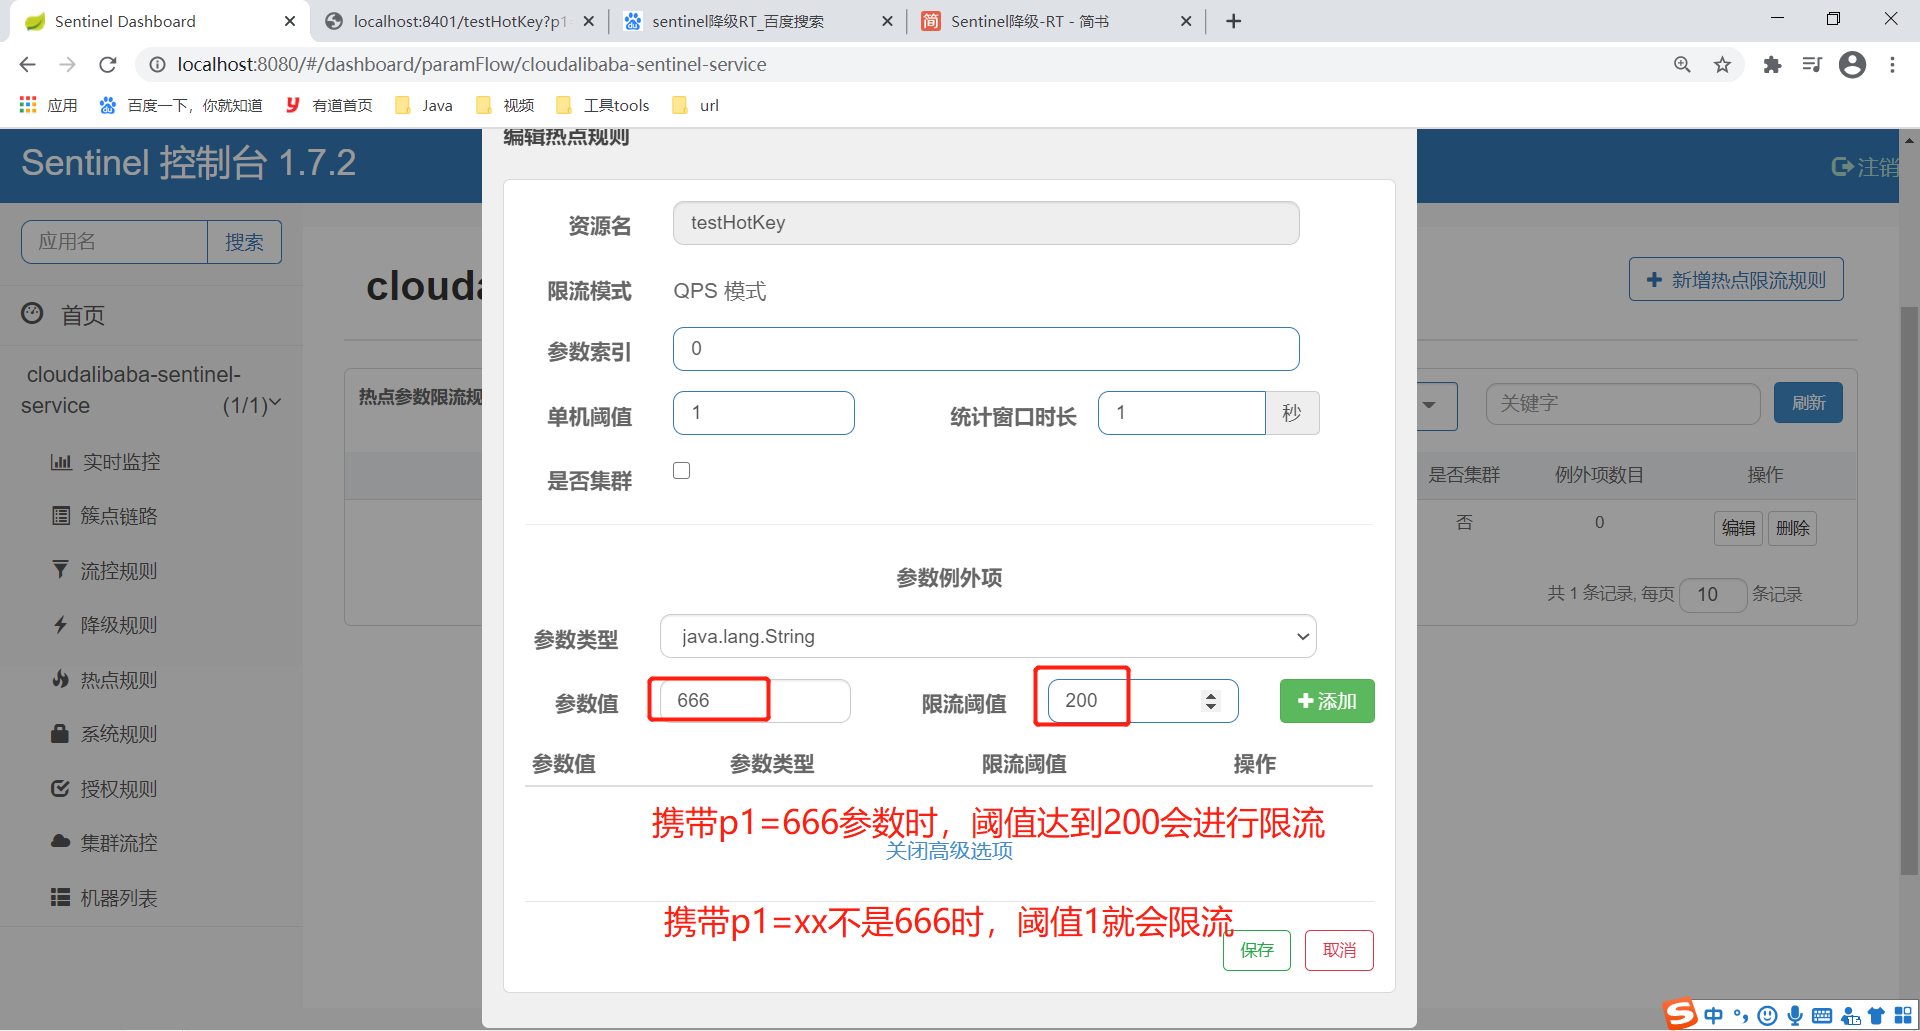Open the 视频 bookmarks folder
Screen dimensions: 1920x1031
click(x=505, y=105)
